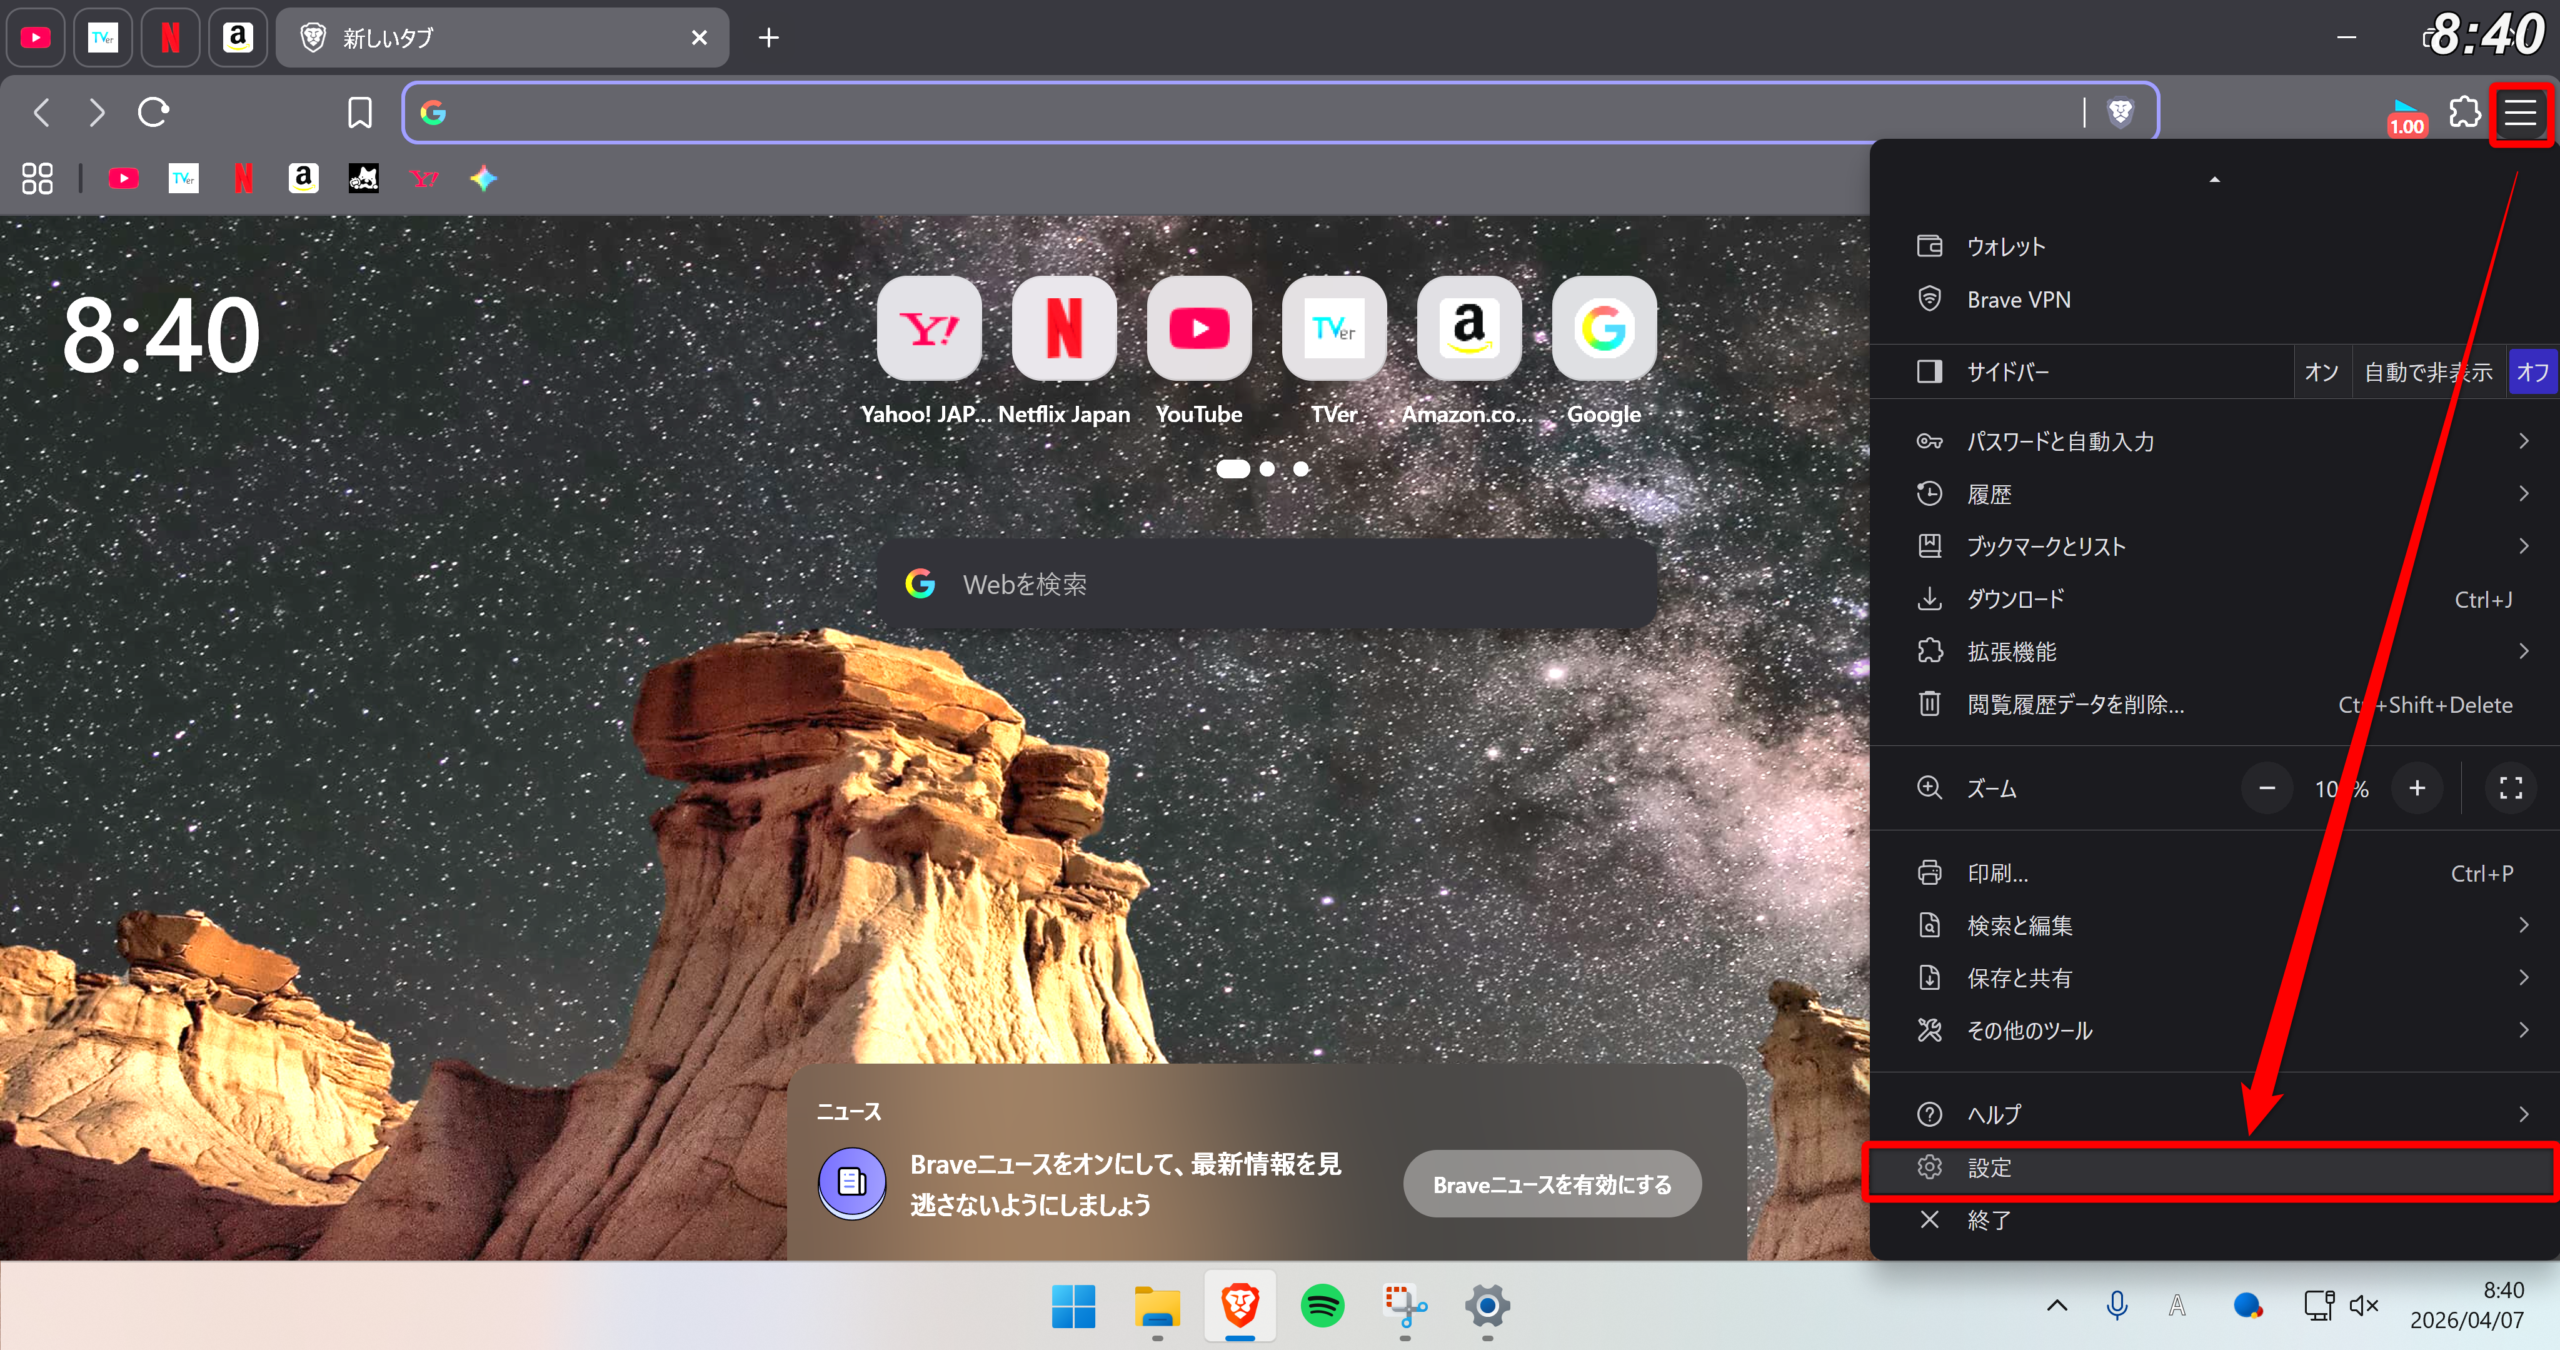Click the Yahoo bookmark in bookmarks bar
Screen dimensions: 2560x1350
pyautogui.click(x=424, y=179)
